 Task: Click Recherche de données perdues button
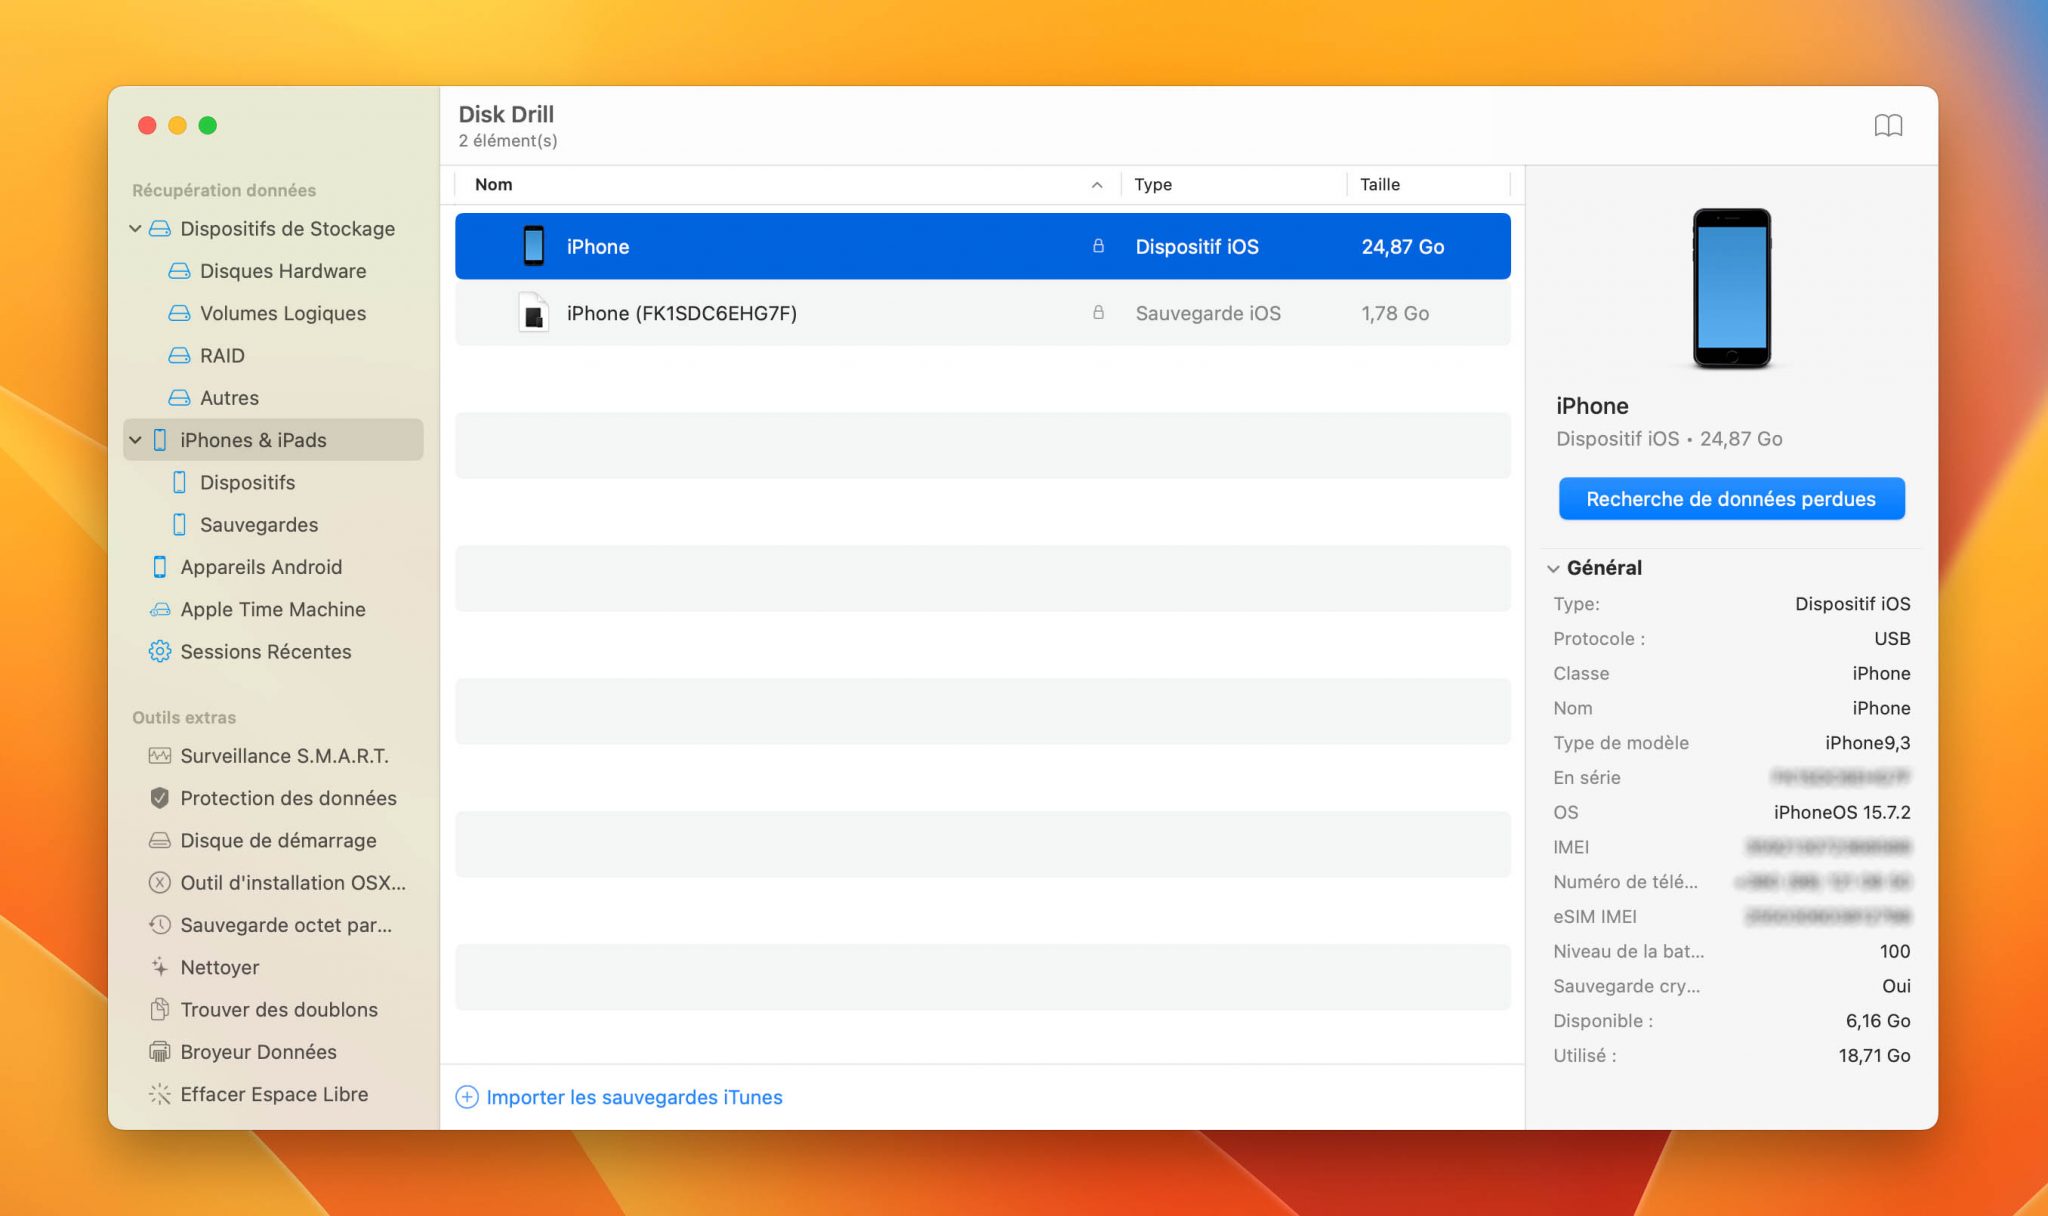click(x=1731, y=499)
